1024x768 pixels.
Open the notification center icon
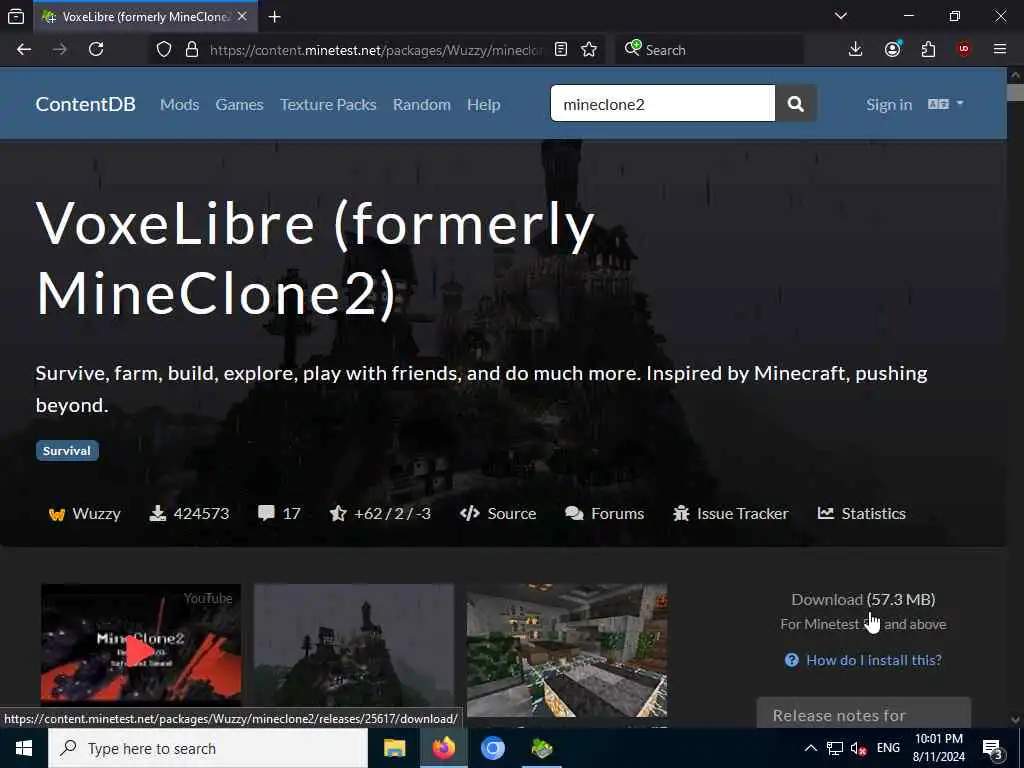point(993,748)
